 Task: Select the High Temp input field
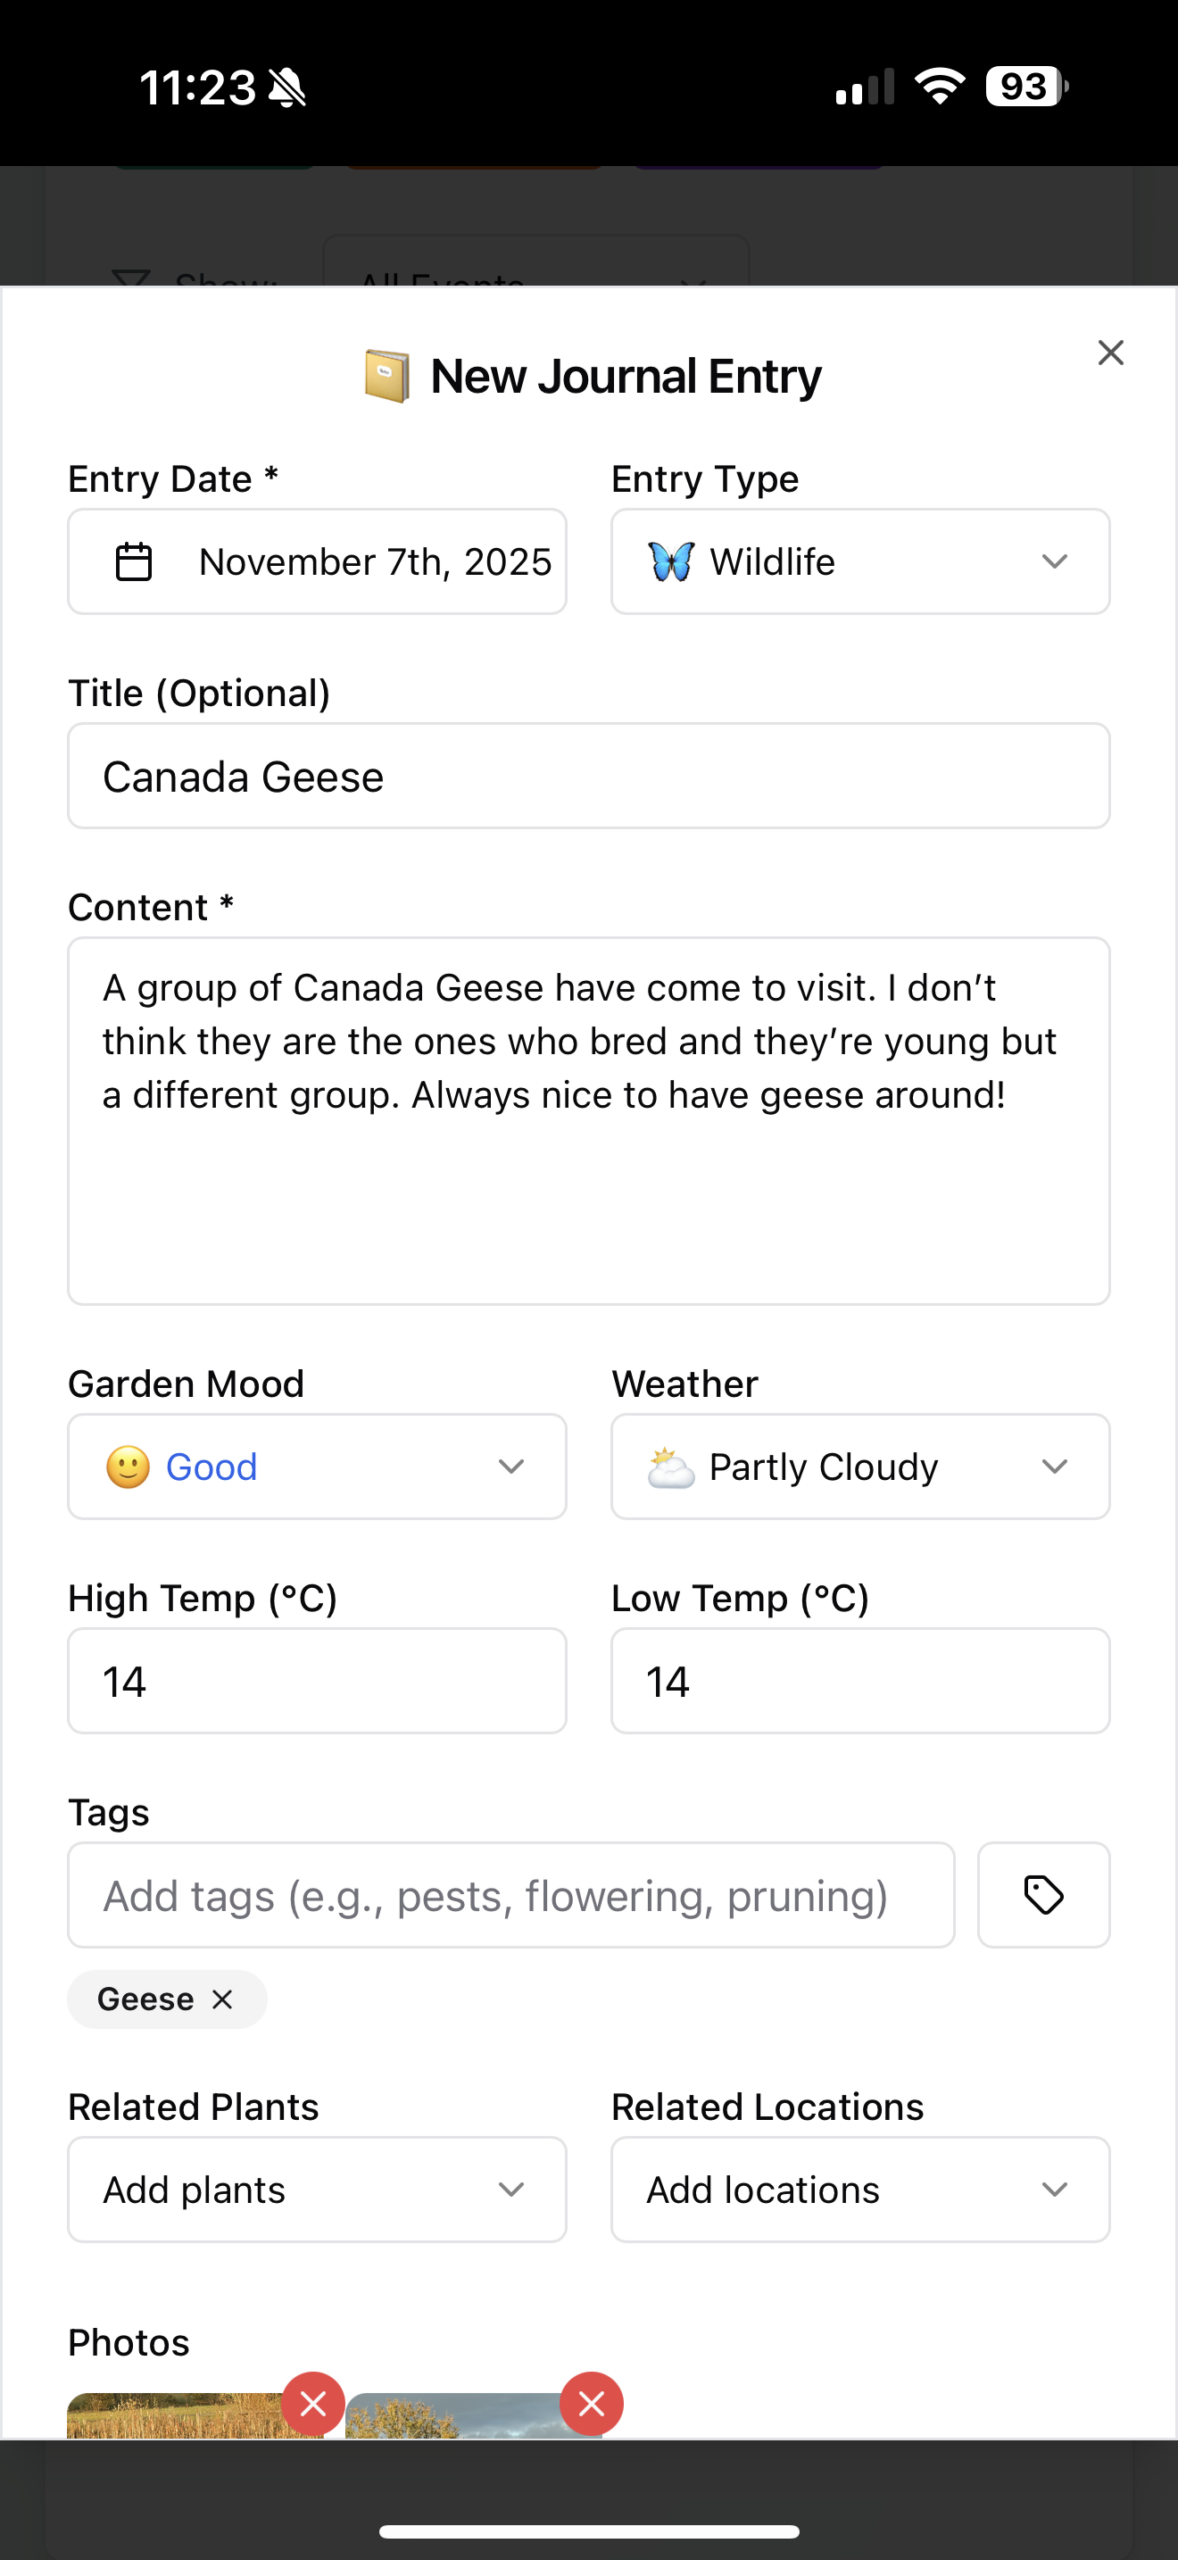click(316, 1681)
